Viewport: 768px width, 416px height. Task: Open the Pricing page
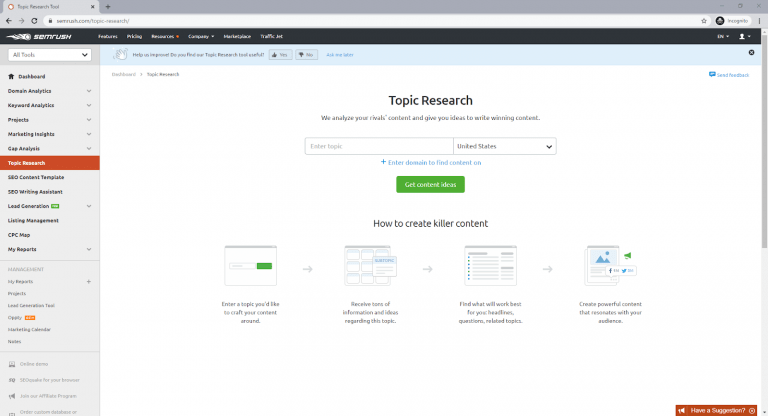(134, 36)
